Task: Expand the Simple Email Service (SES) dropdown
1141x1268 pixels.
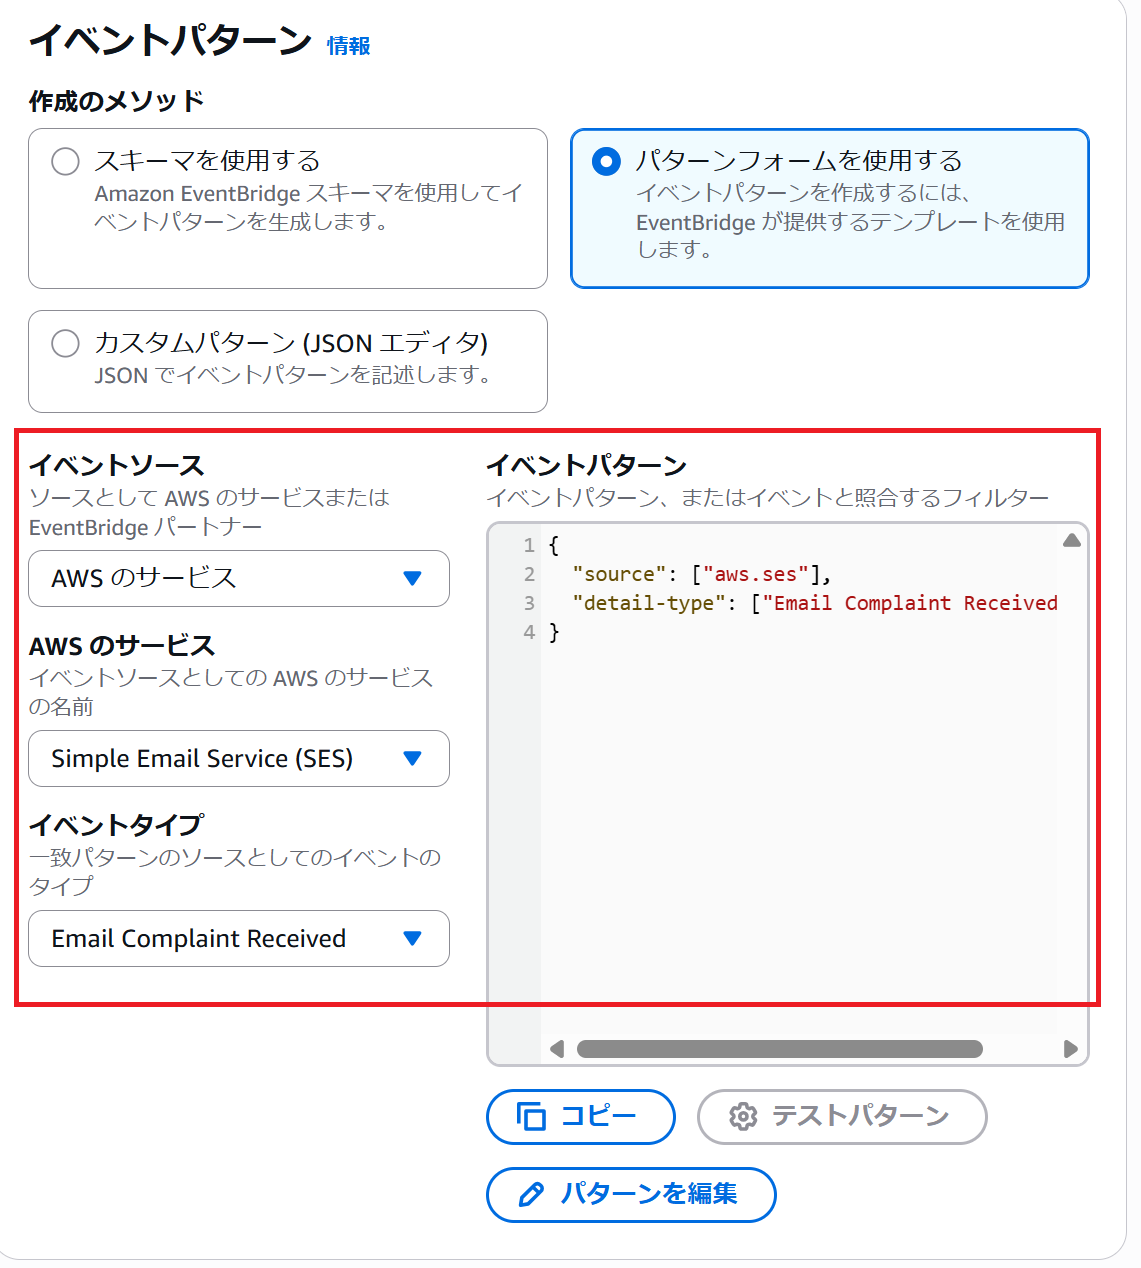Action: coord(238,758)
